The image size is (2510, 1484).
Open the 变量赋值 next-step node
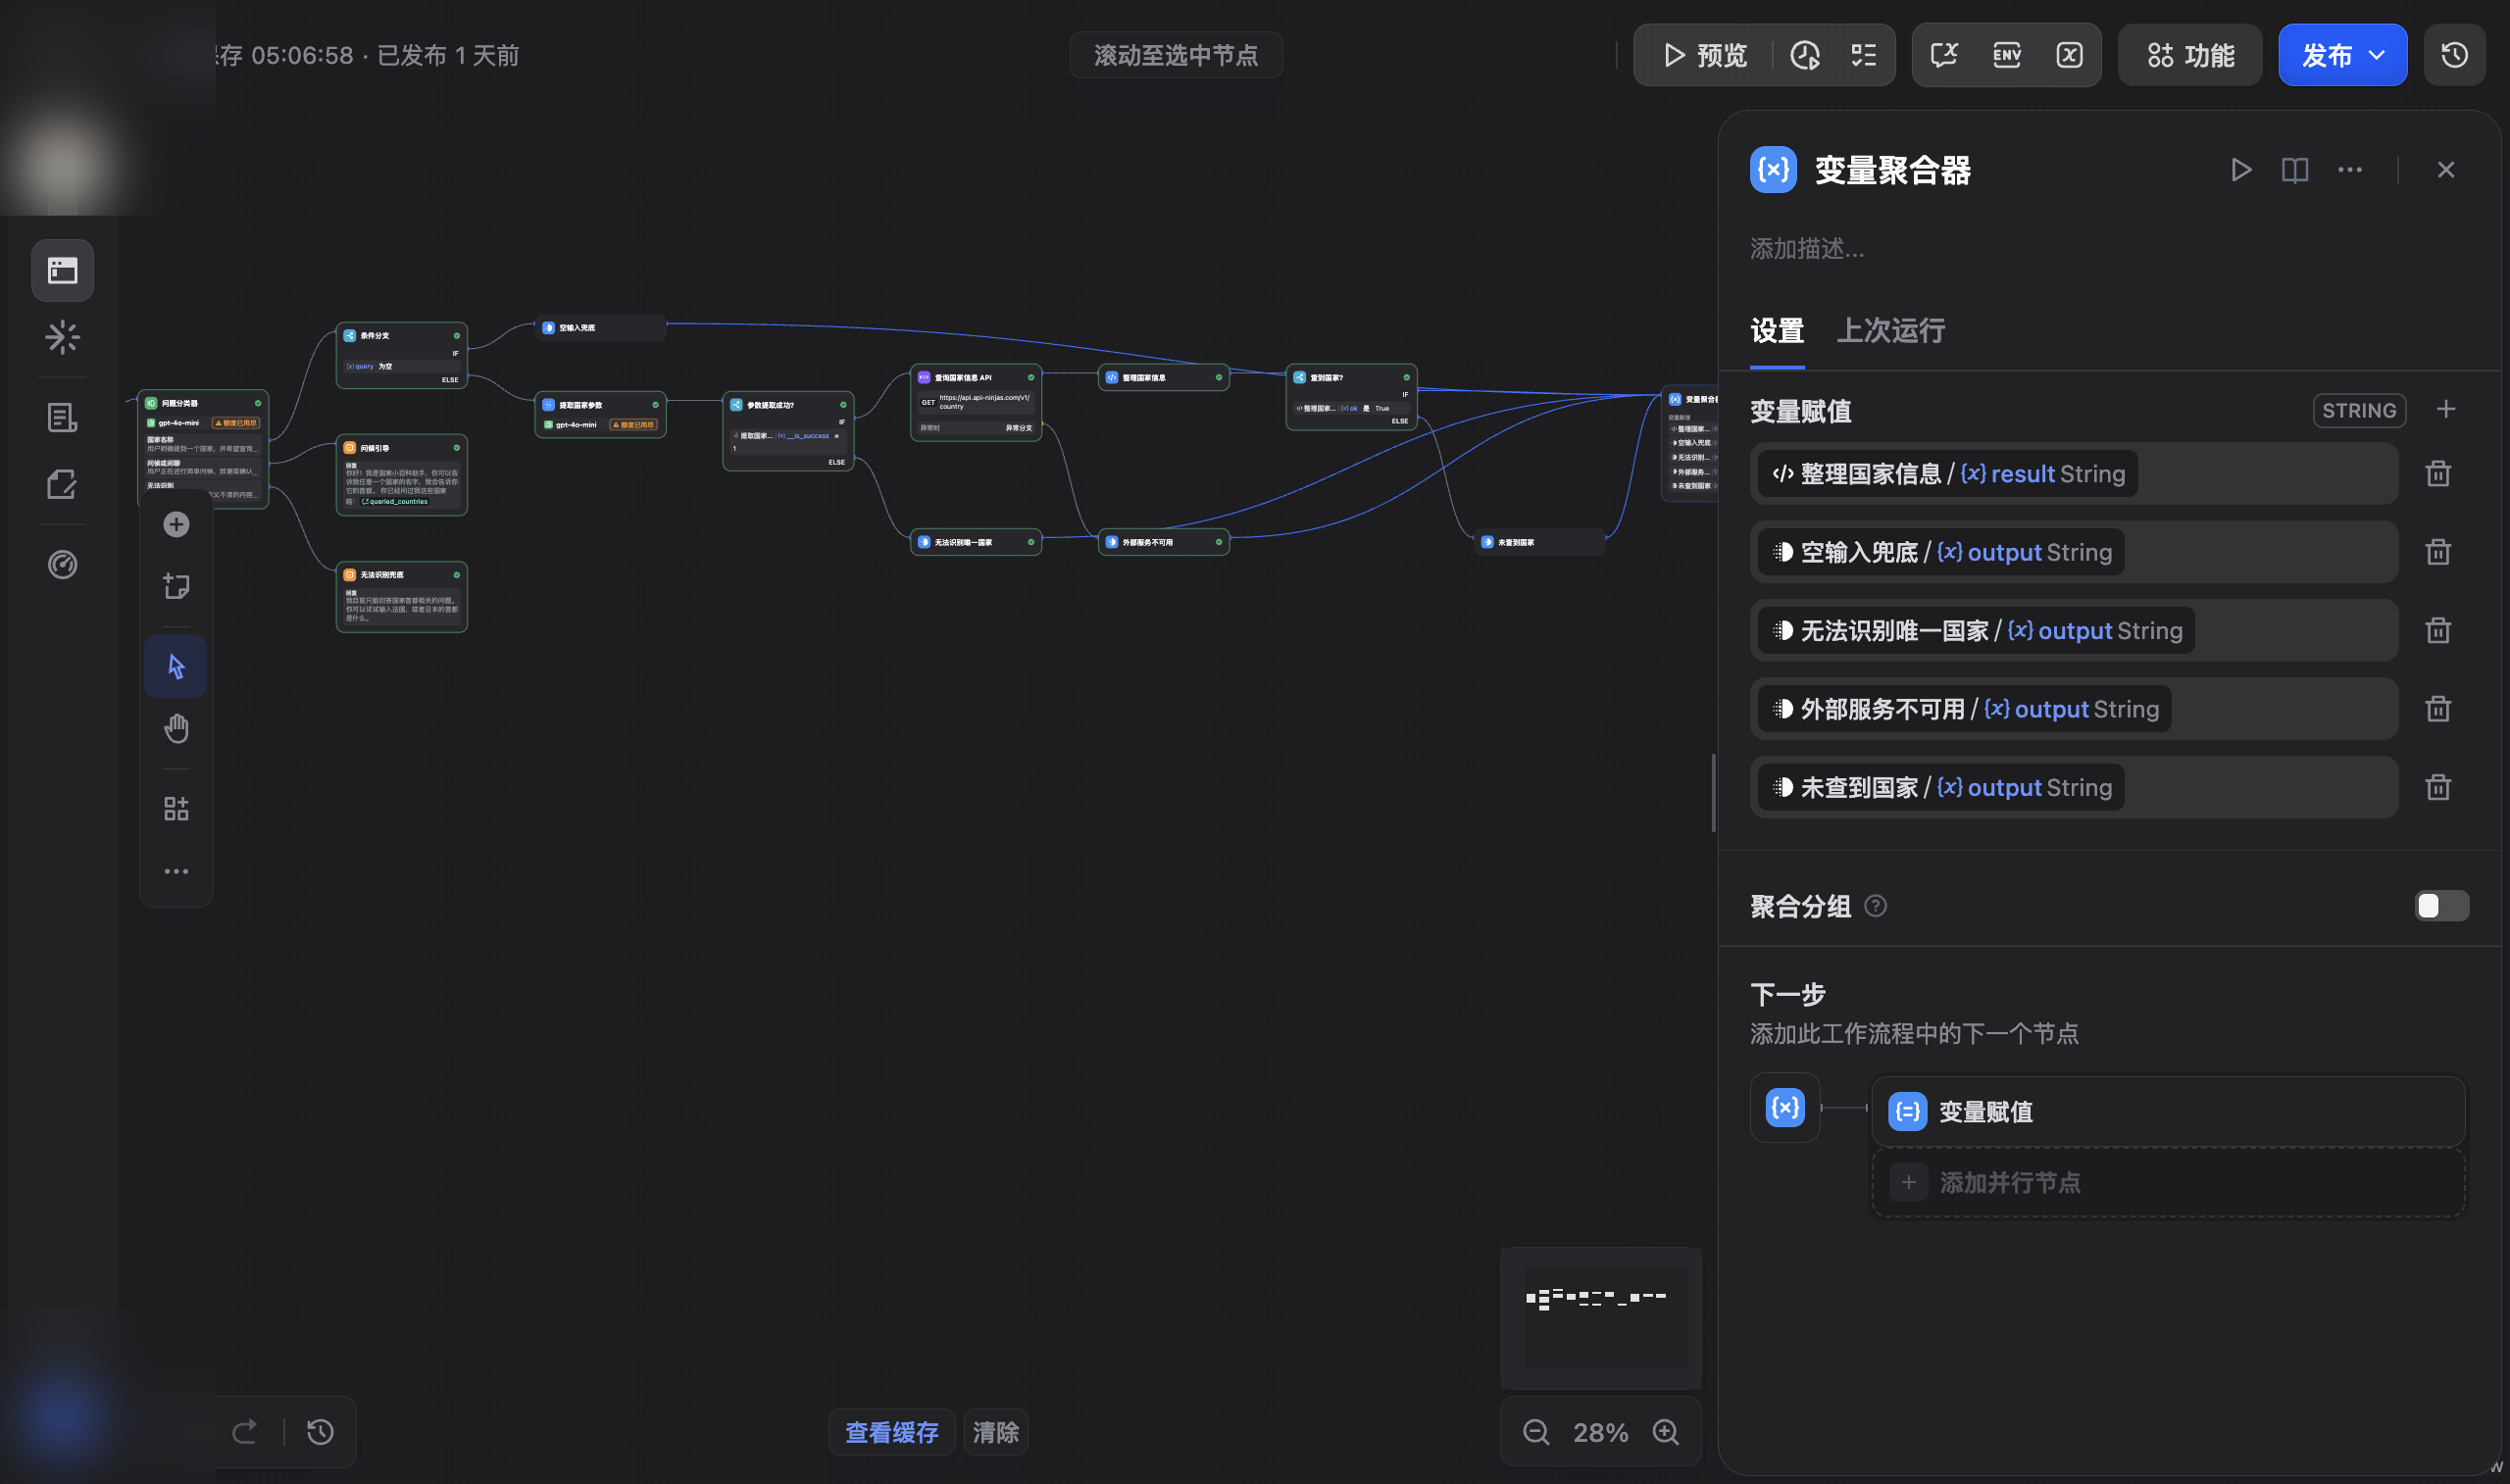(x=2167, y=1111)
